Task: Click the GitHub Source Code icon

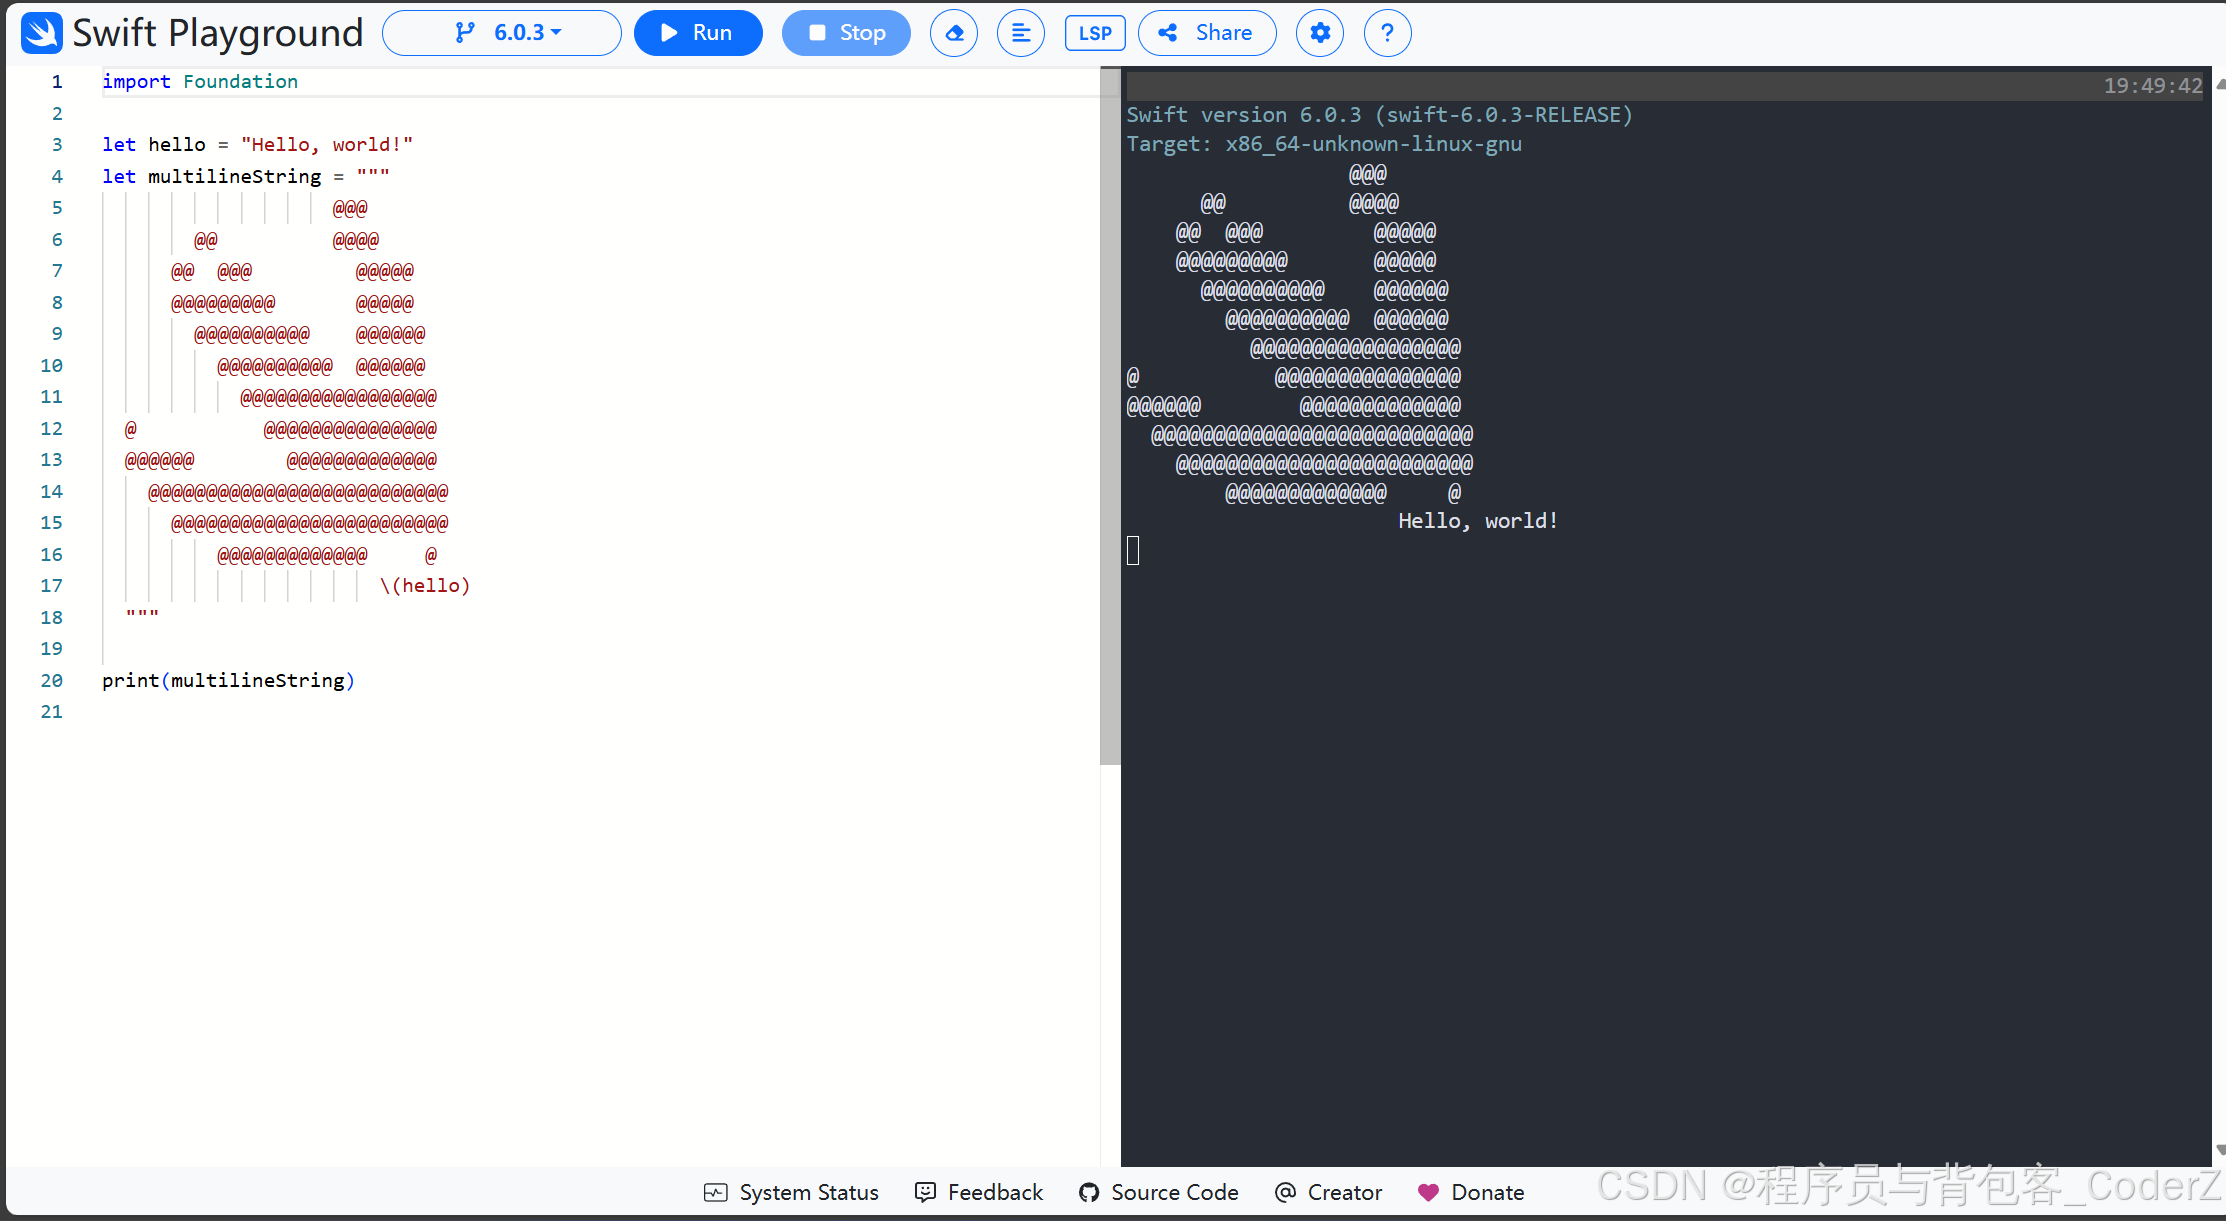Action: [1089, 1192]
